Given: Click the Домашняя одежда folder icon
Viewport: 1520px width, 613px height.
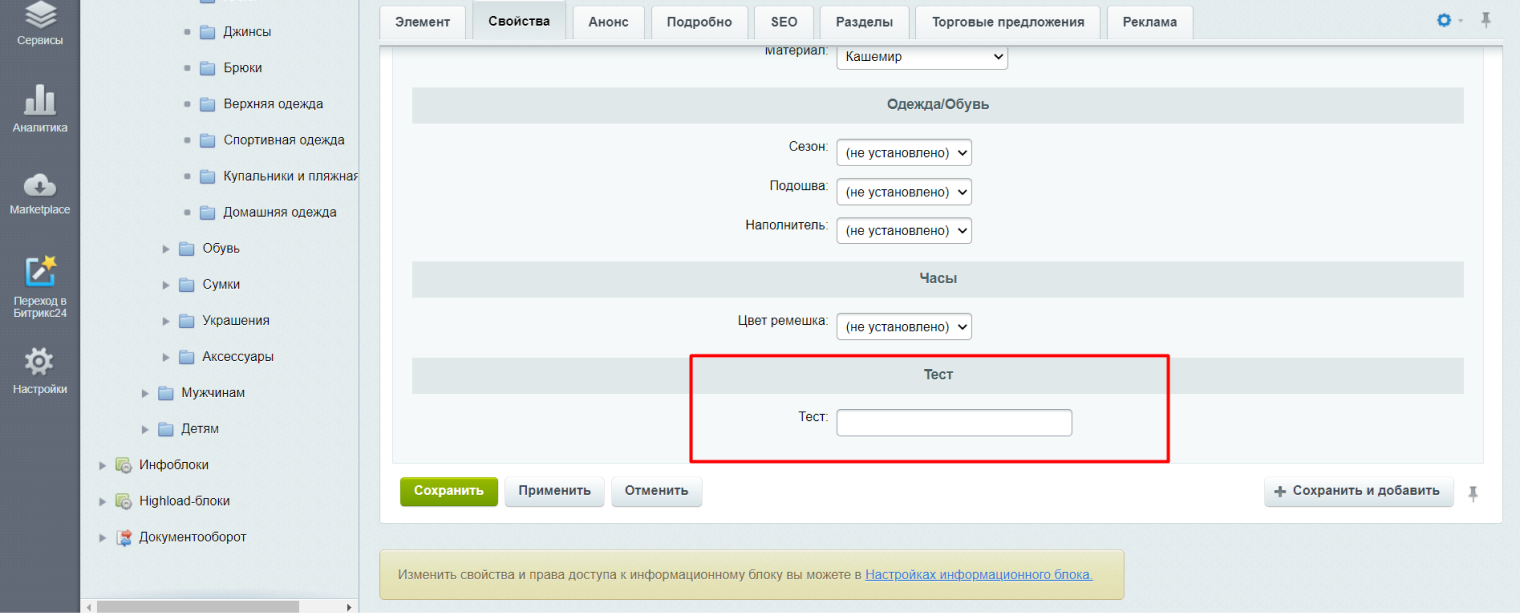Looking at the screenshot, I should pos(208,212).
